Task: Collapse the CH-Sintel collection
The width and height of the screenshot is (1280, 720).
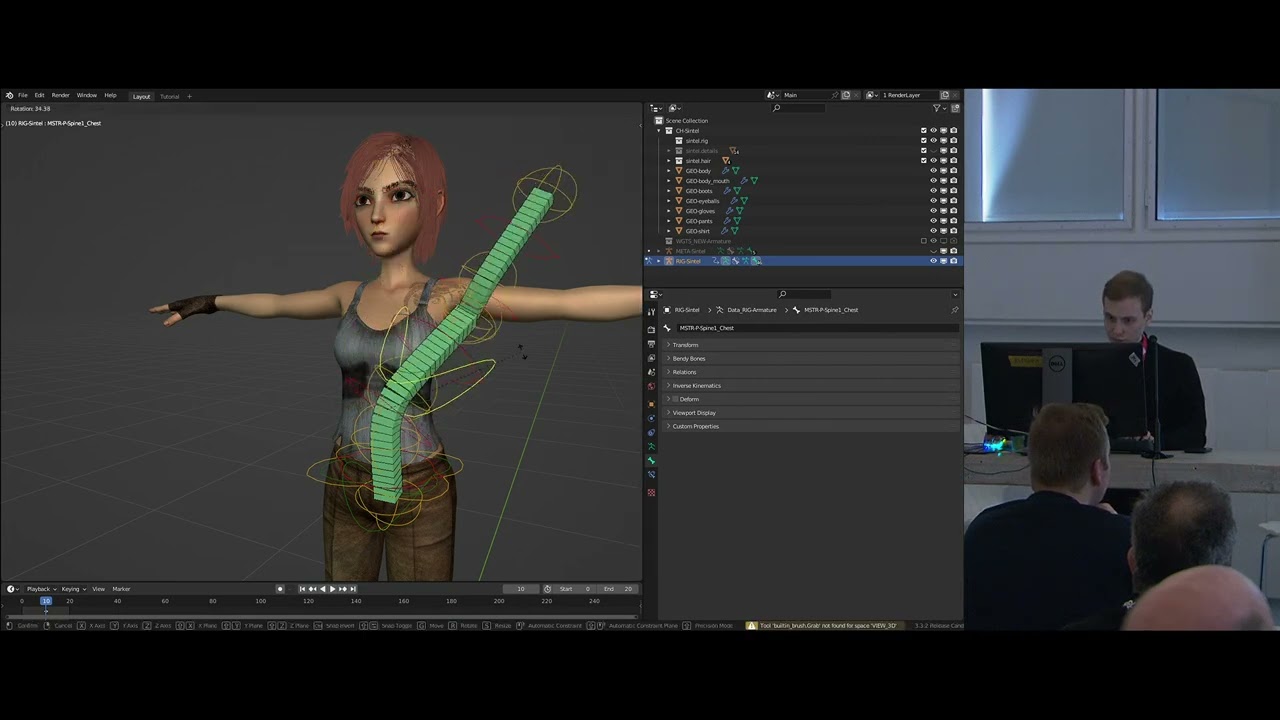Action: coord(658,131)
